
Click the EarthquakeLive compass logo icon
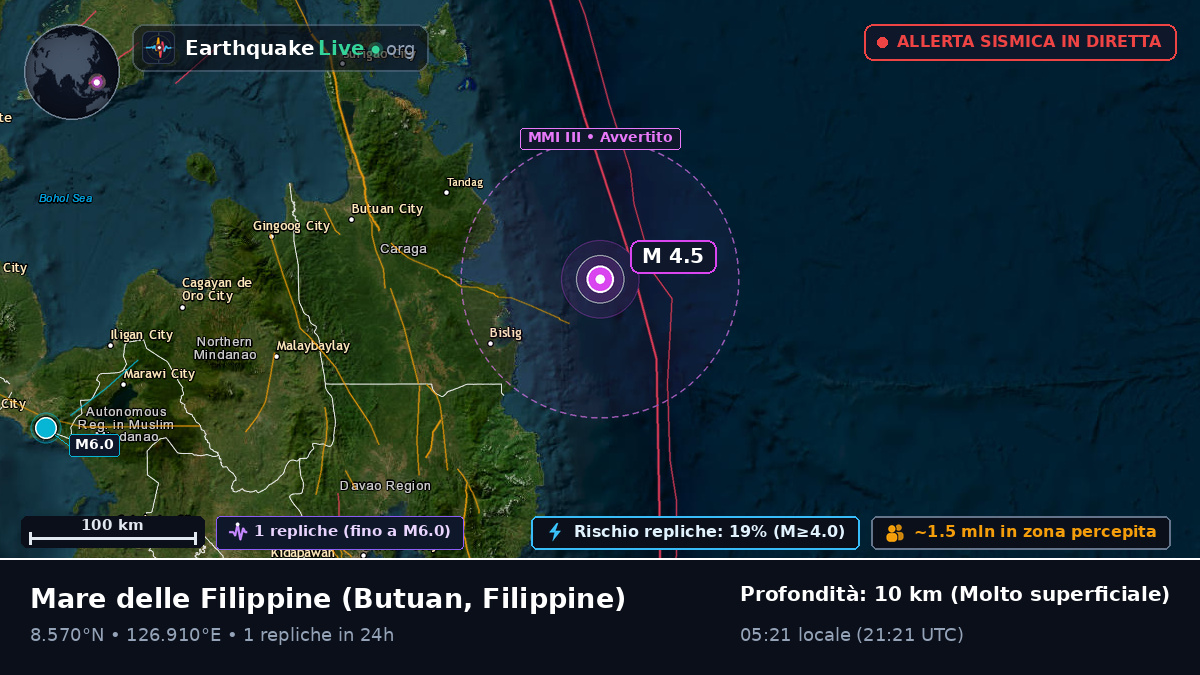(159, 48)
